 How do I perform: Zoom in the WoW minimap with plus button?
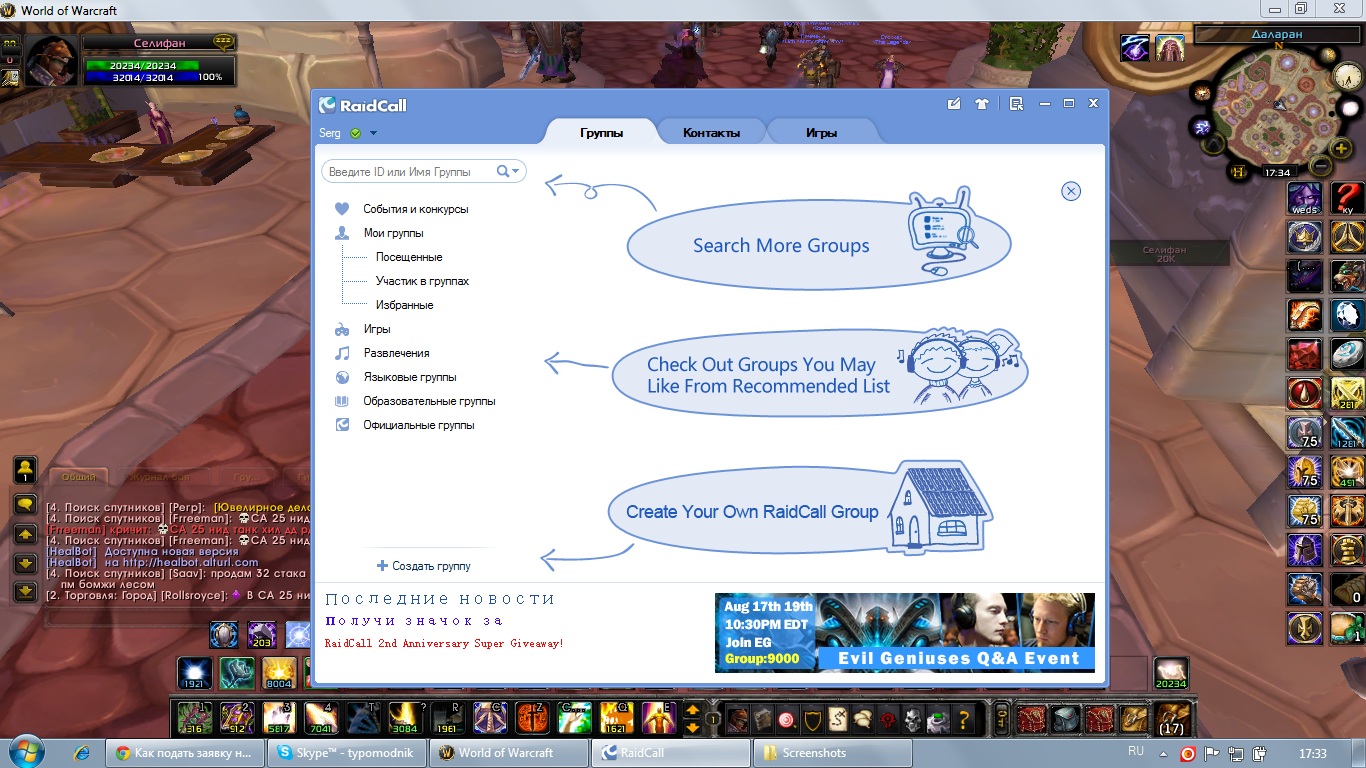point(1342,149)
